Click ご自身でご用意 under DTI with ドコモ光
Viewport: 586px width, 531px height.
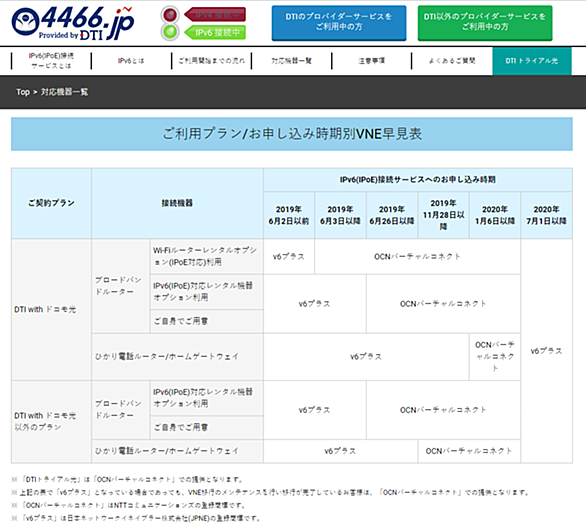point(206,321)
